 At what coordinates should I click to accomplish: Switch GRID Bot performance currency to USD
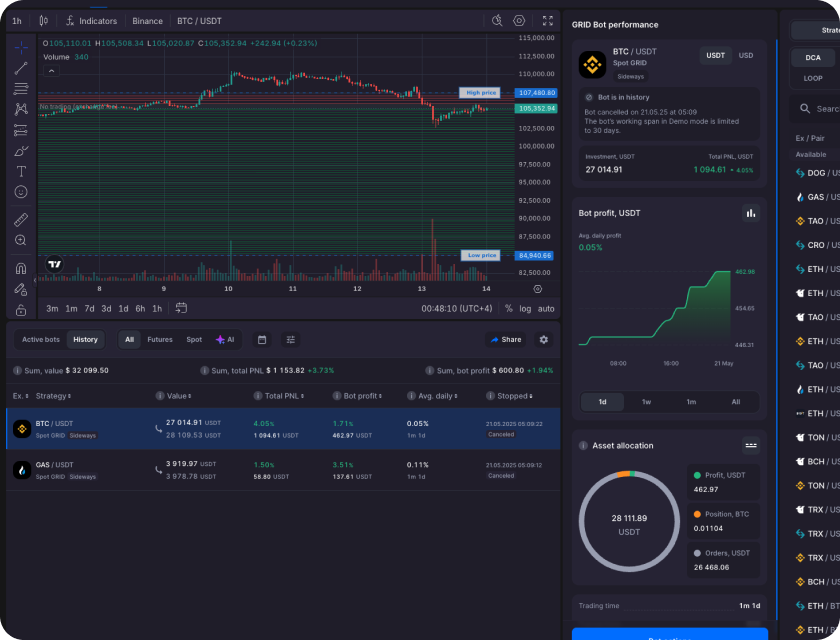[745, 55]
